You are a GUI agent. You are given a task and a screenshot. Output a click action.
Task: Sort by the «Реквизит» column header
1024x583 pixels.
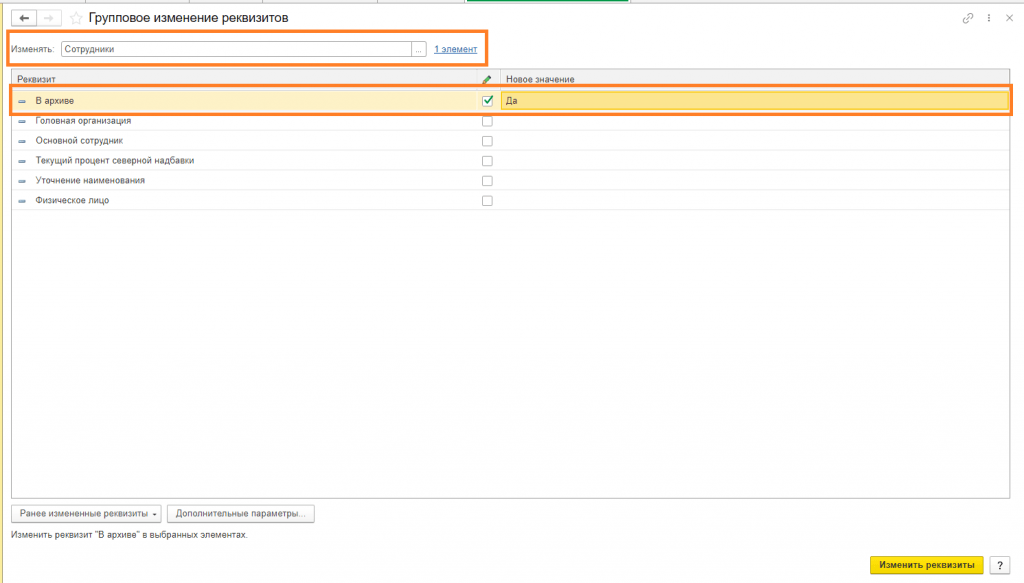pyautogui.click(x=240, y=79)
